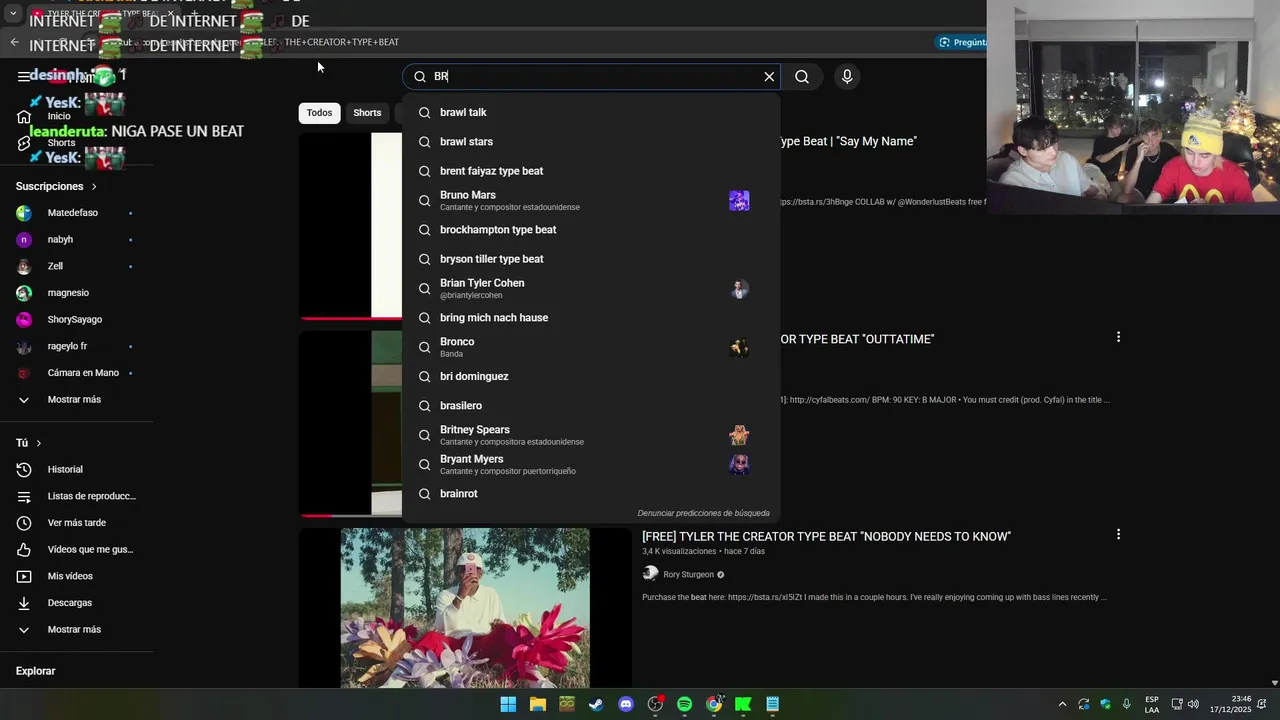This screenshot has width=1280, height=720.
Task: Open Descargas download icon
Action: (24, 603)
